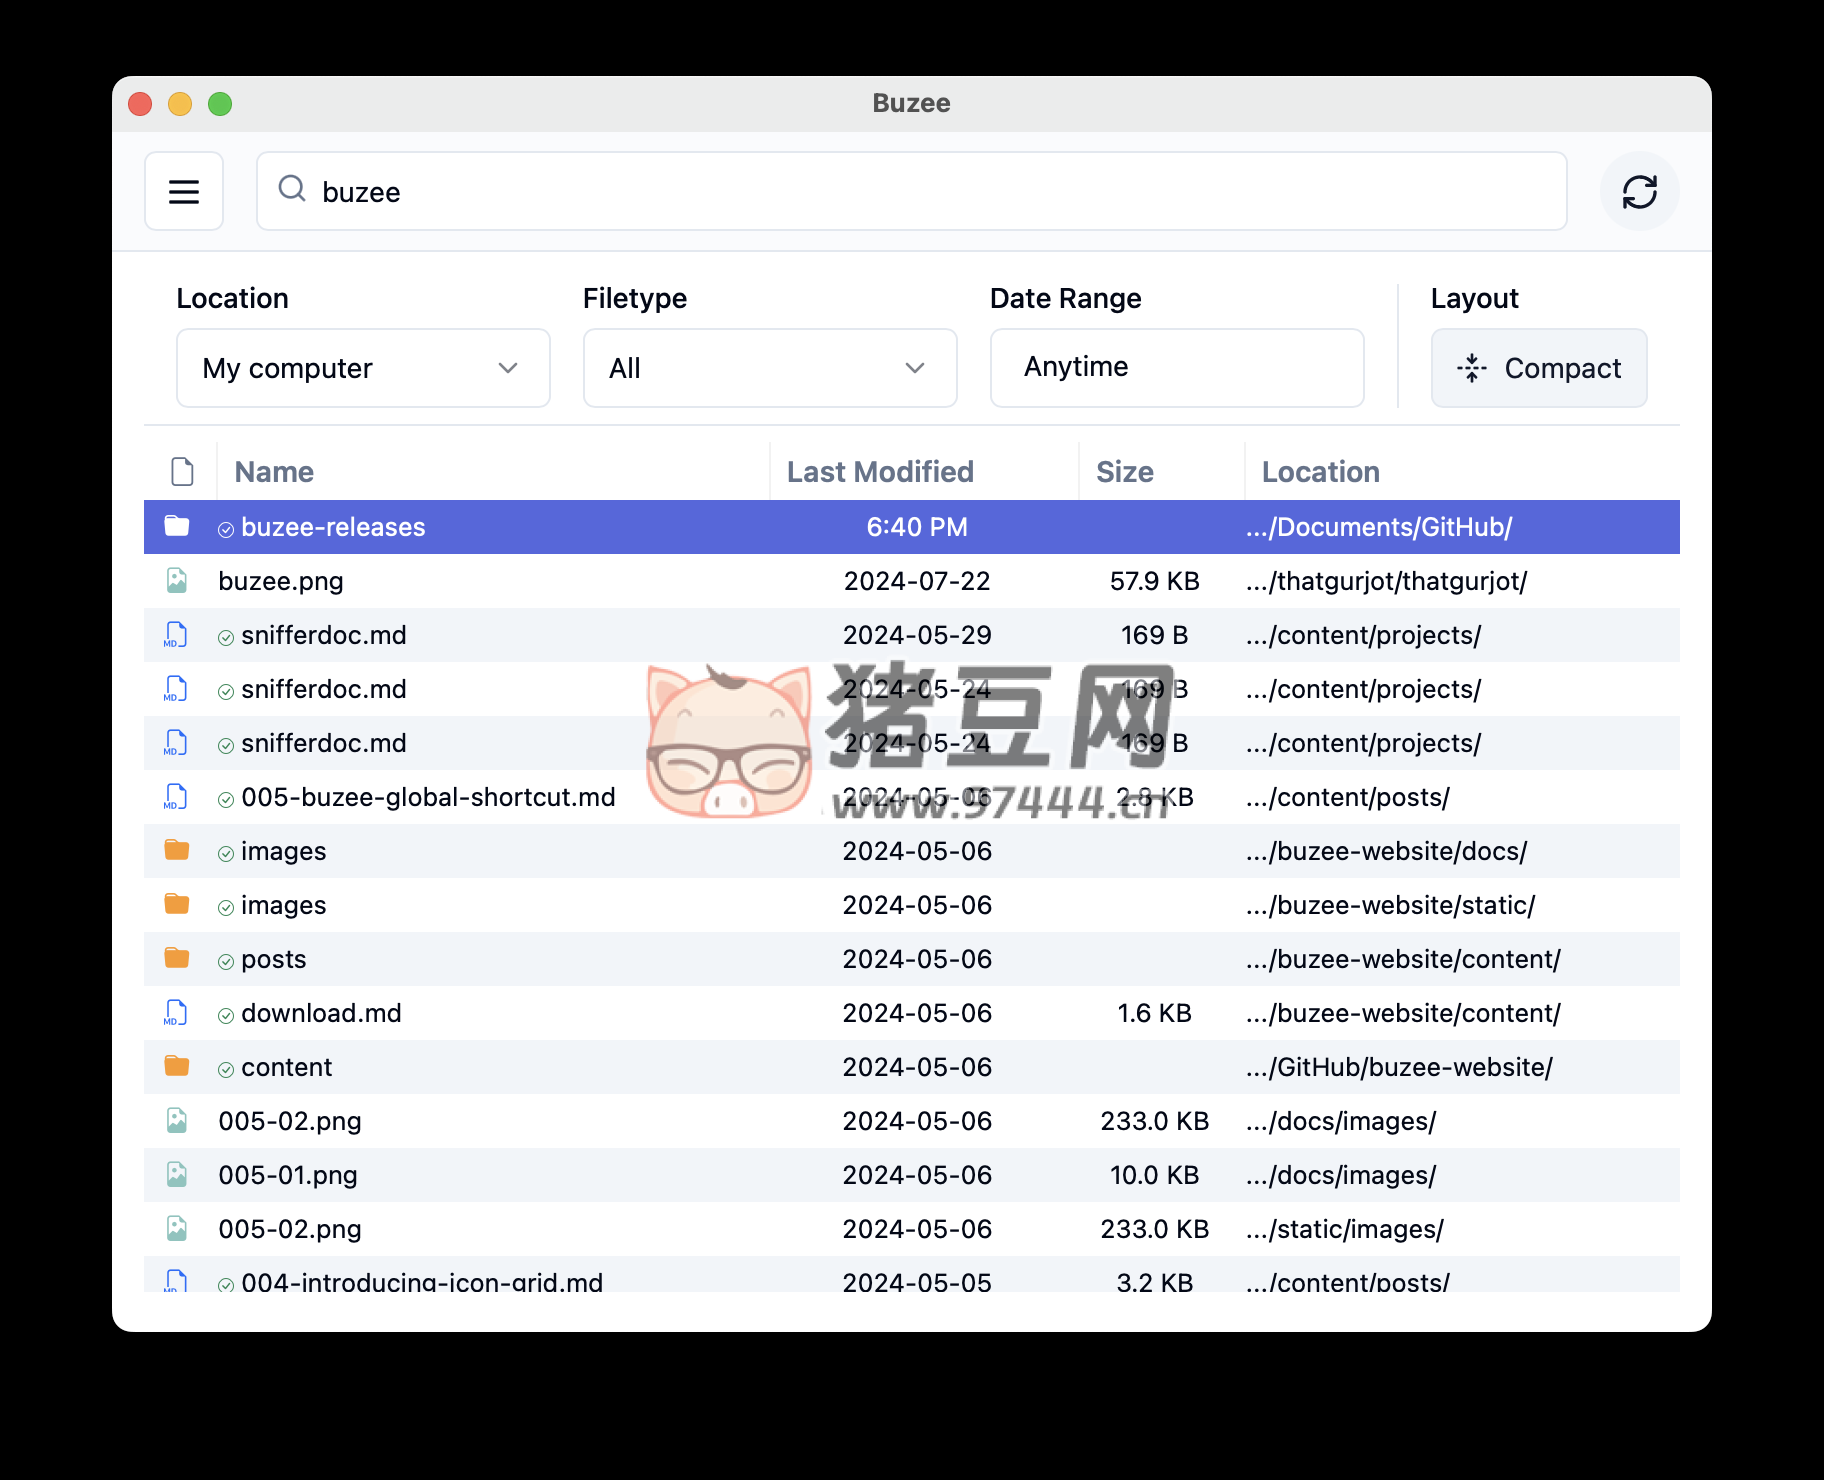Click the image icon next to 005-01.png
The width and height of the screenshot is (1824, 1480).
176,1174
